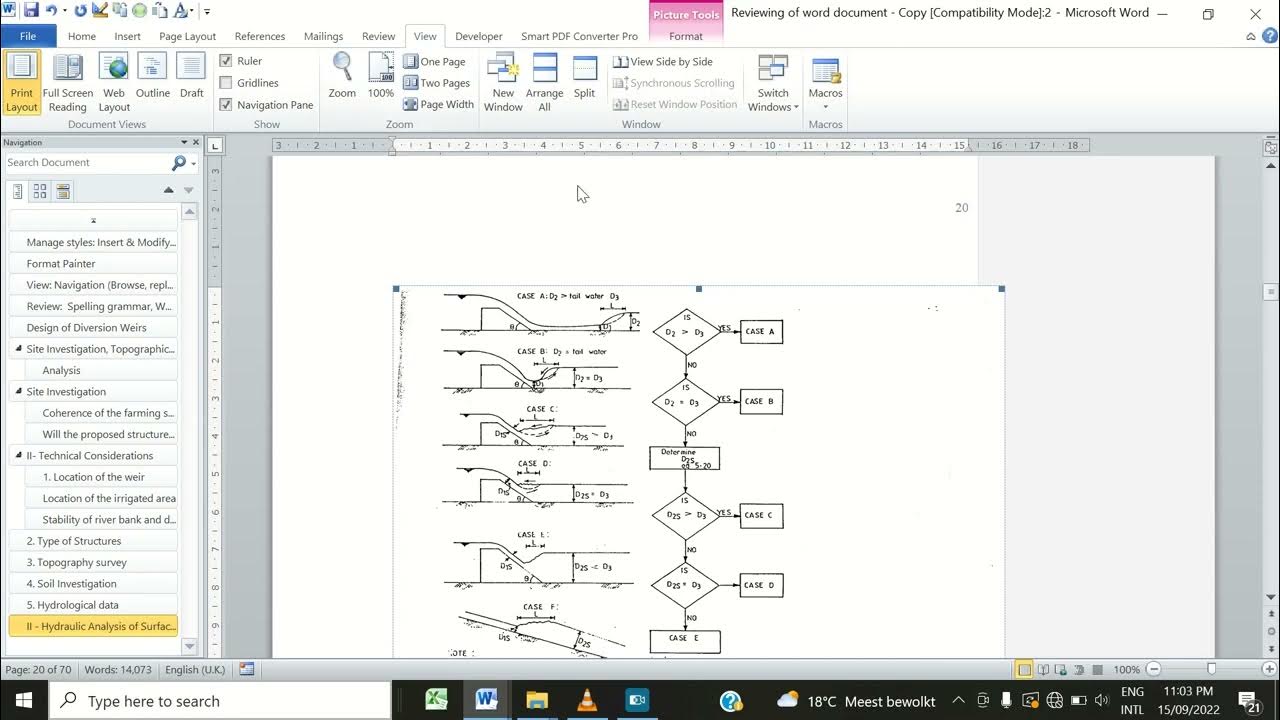
Task: Open Excel from the taskbar
Action: [436, 700]
